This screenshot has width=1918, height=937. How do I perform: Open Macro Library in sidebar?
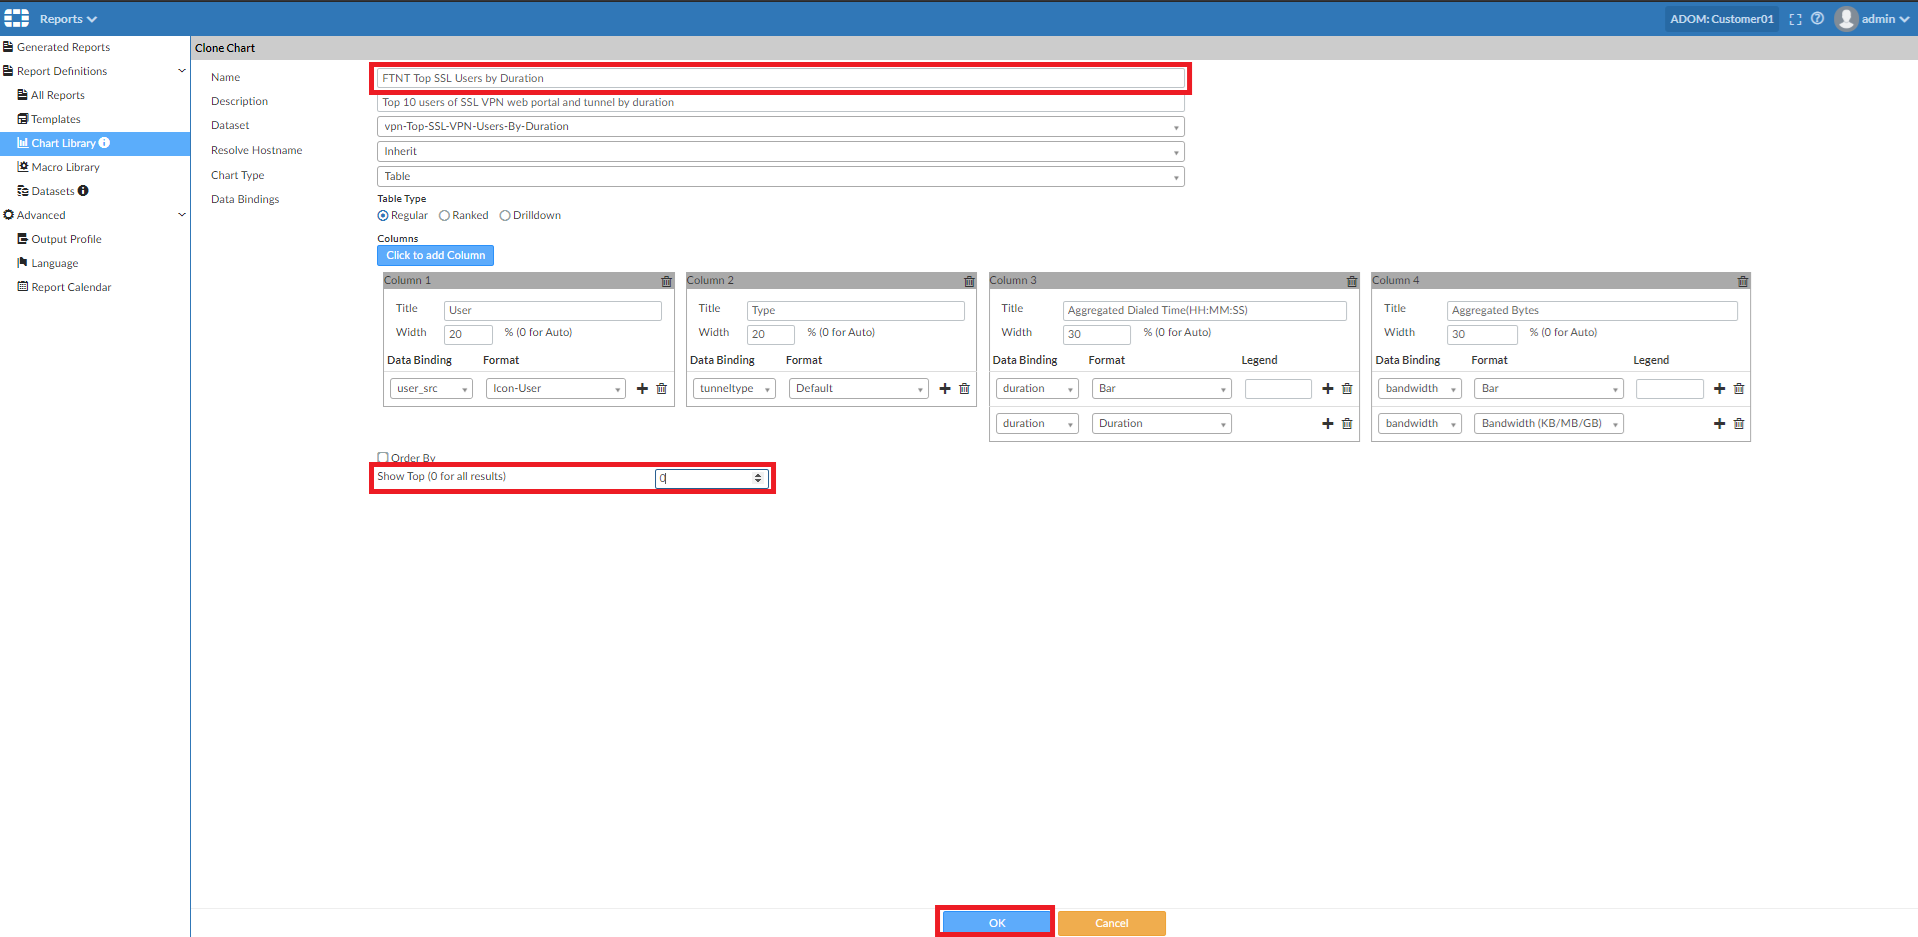[x=65, y=167]
